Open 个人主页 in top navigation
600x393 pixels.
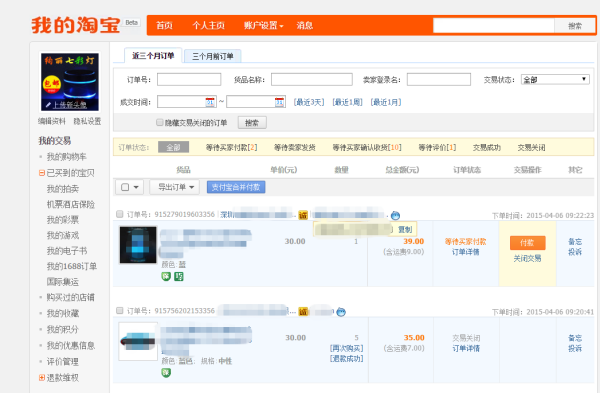coord(208,26)
